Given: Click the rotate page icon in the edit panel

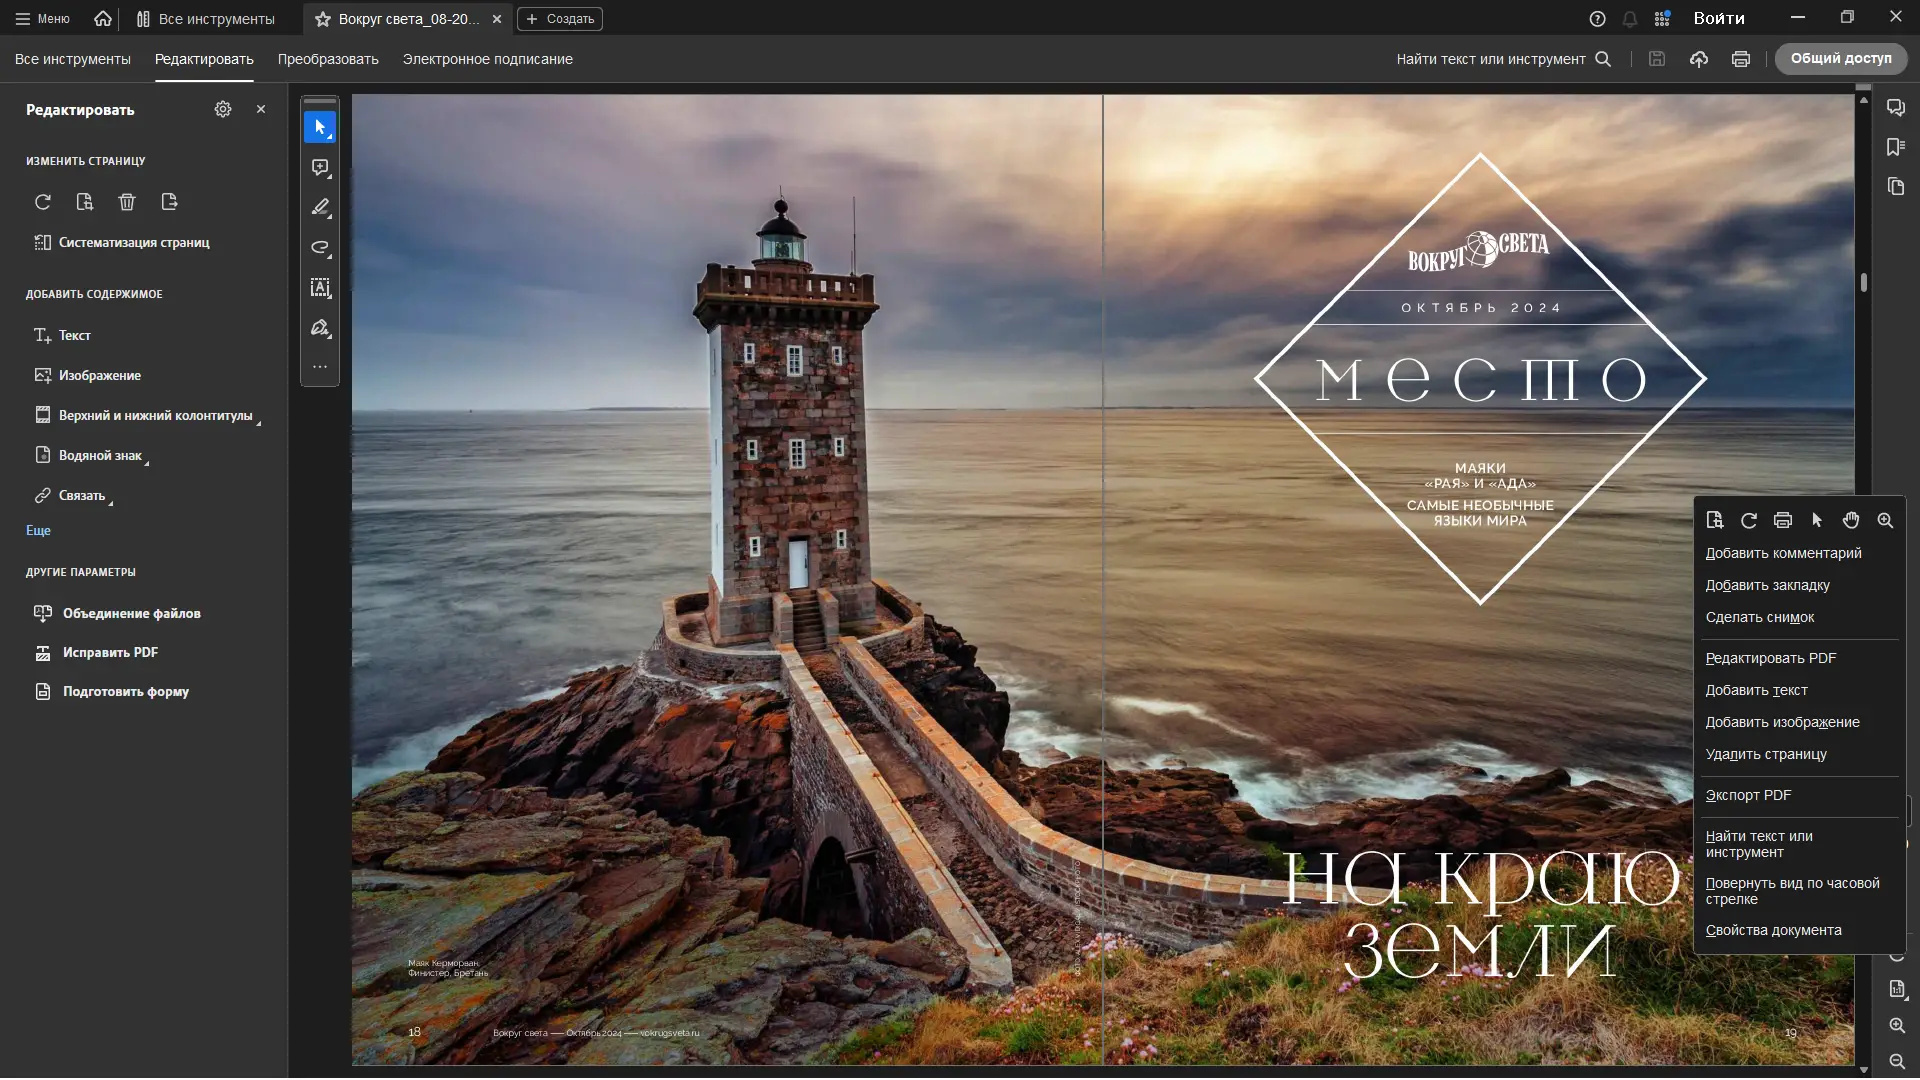Looking at the screenshot, I should click(x=43, y=202).
